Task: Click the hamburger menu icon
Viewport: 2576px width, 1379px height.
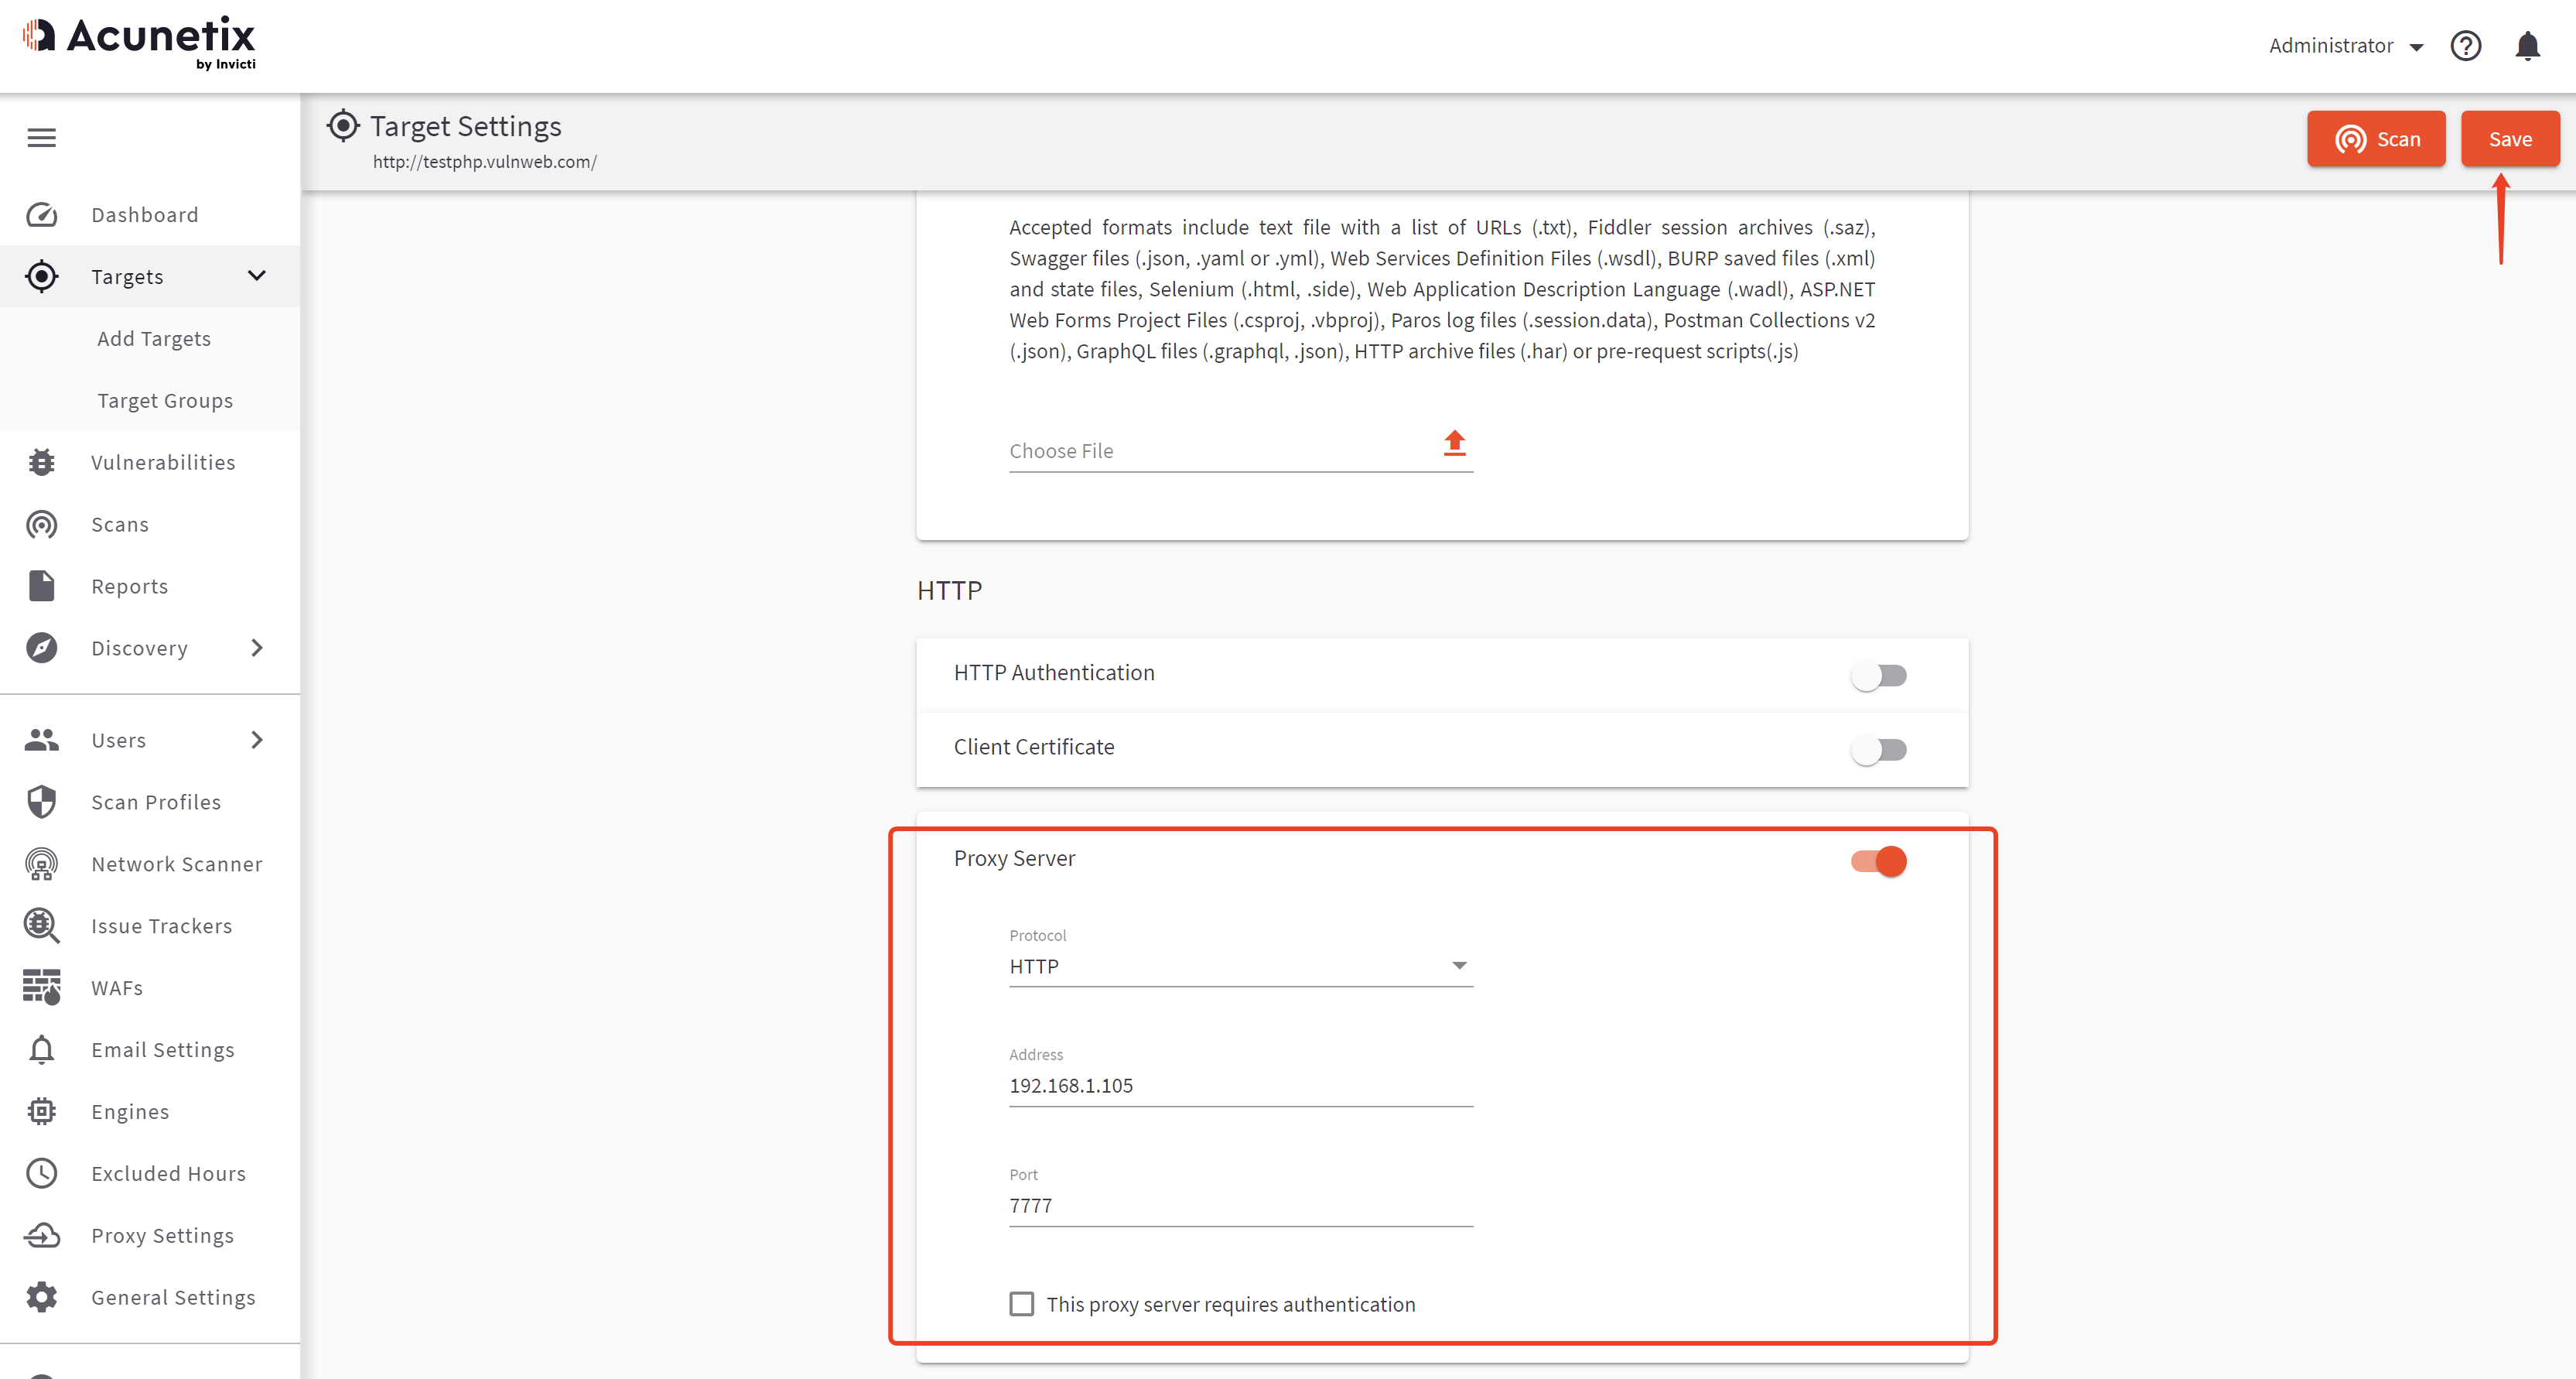Action: (x=41, y=138)
